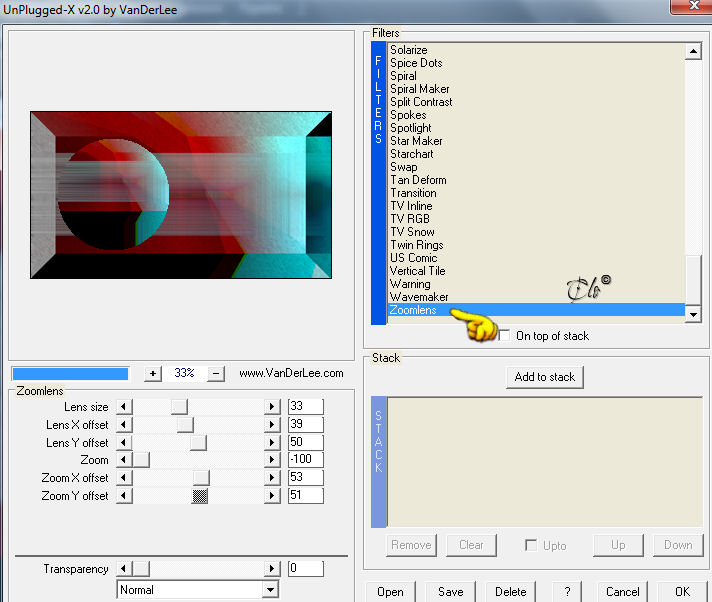Viewport: 712px width, 602px height.
Task: Increase Zoom value with right arrow
Action: pos(272,460)
